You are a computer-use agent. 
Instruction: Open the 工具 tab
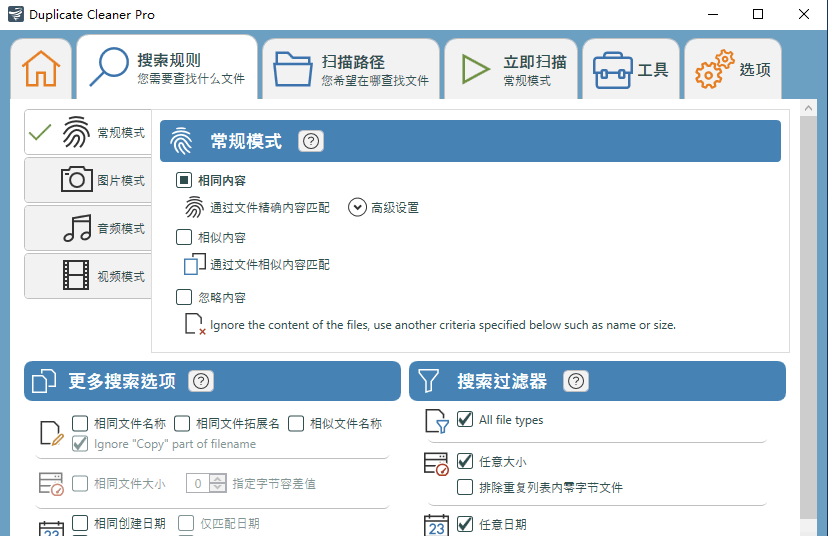[x=631, y=69]
